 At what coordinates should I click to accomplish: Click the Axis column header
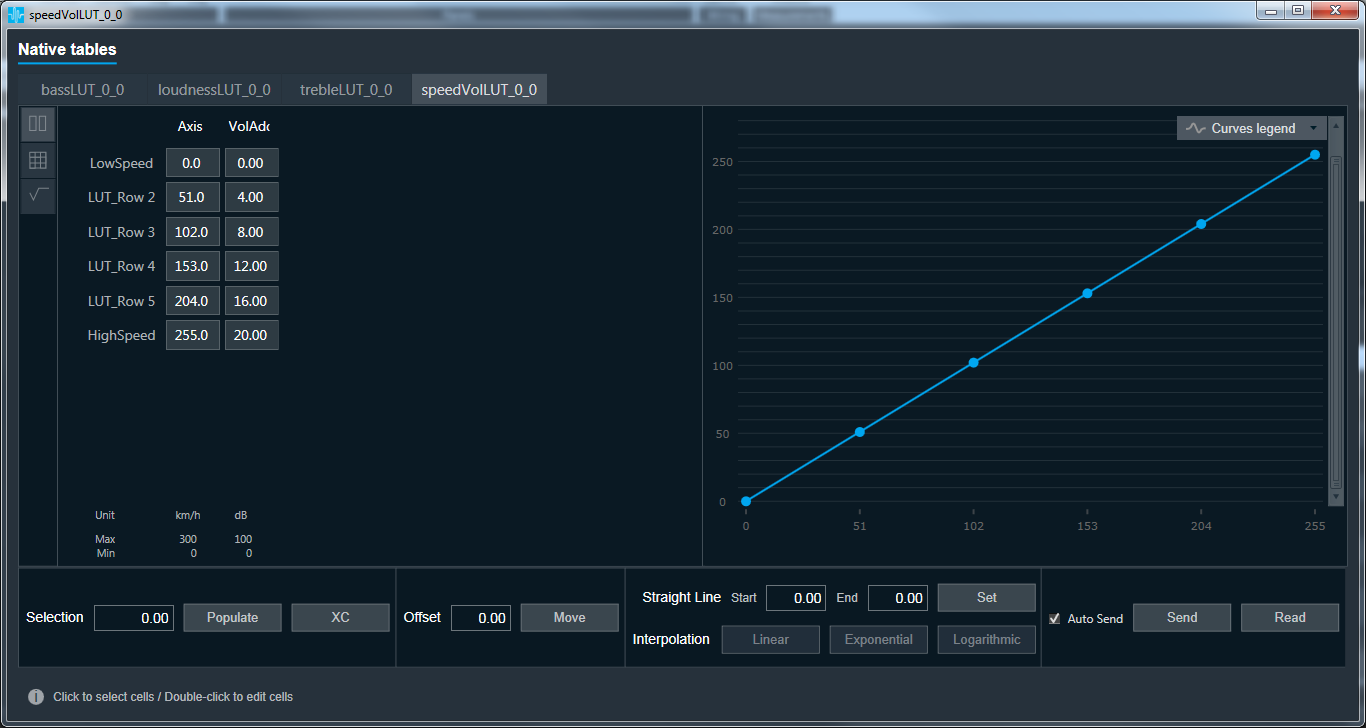coord(190,126)
